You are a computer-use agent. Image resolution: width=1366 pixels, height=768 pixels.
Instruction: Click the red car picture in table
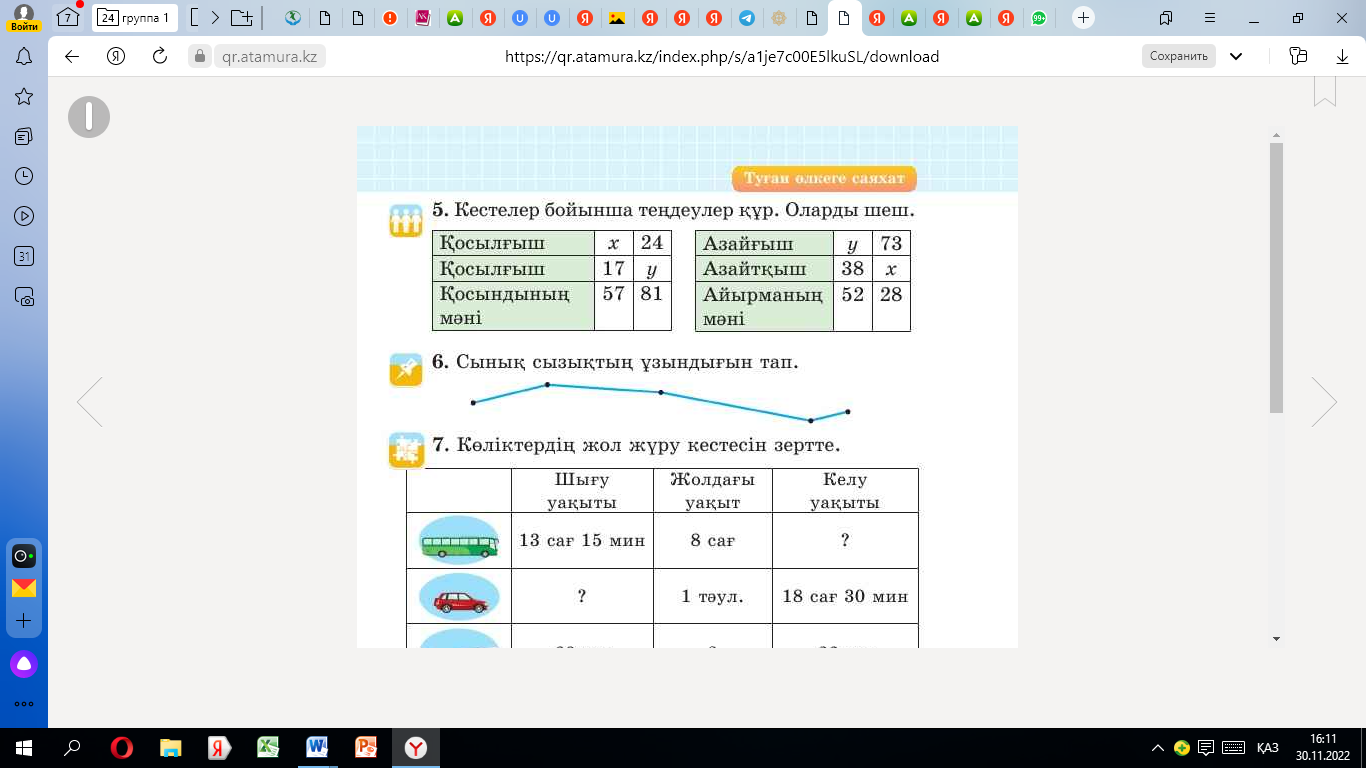[x=459, y=597]
